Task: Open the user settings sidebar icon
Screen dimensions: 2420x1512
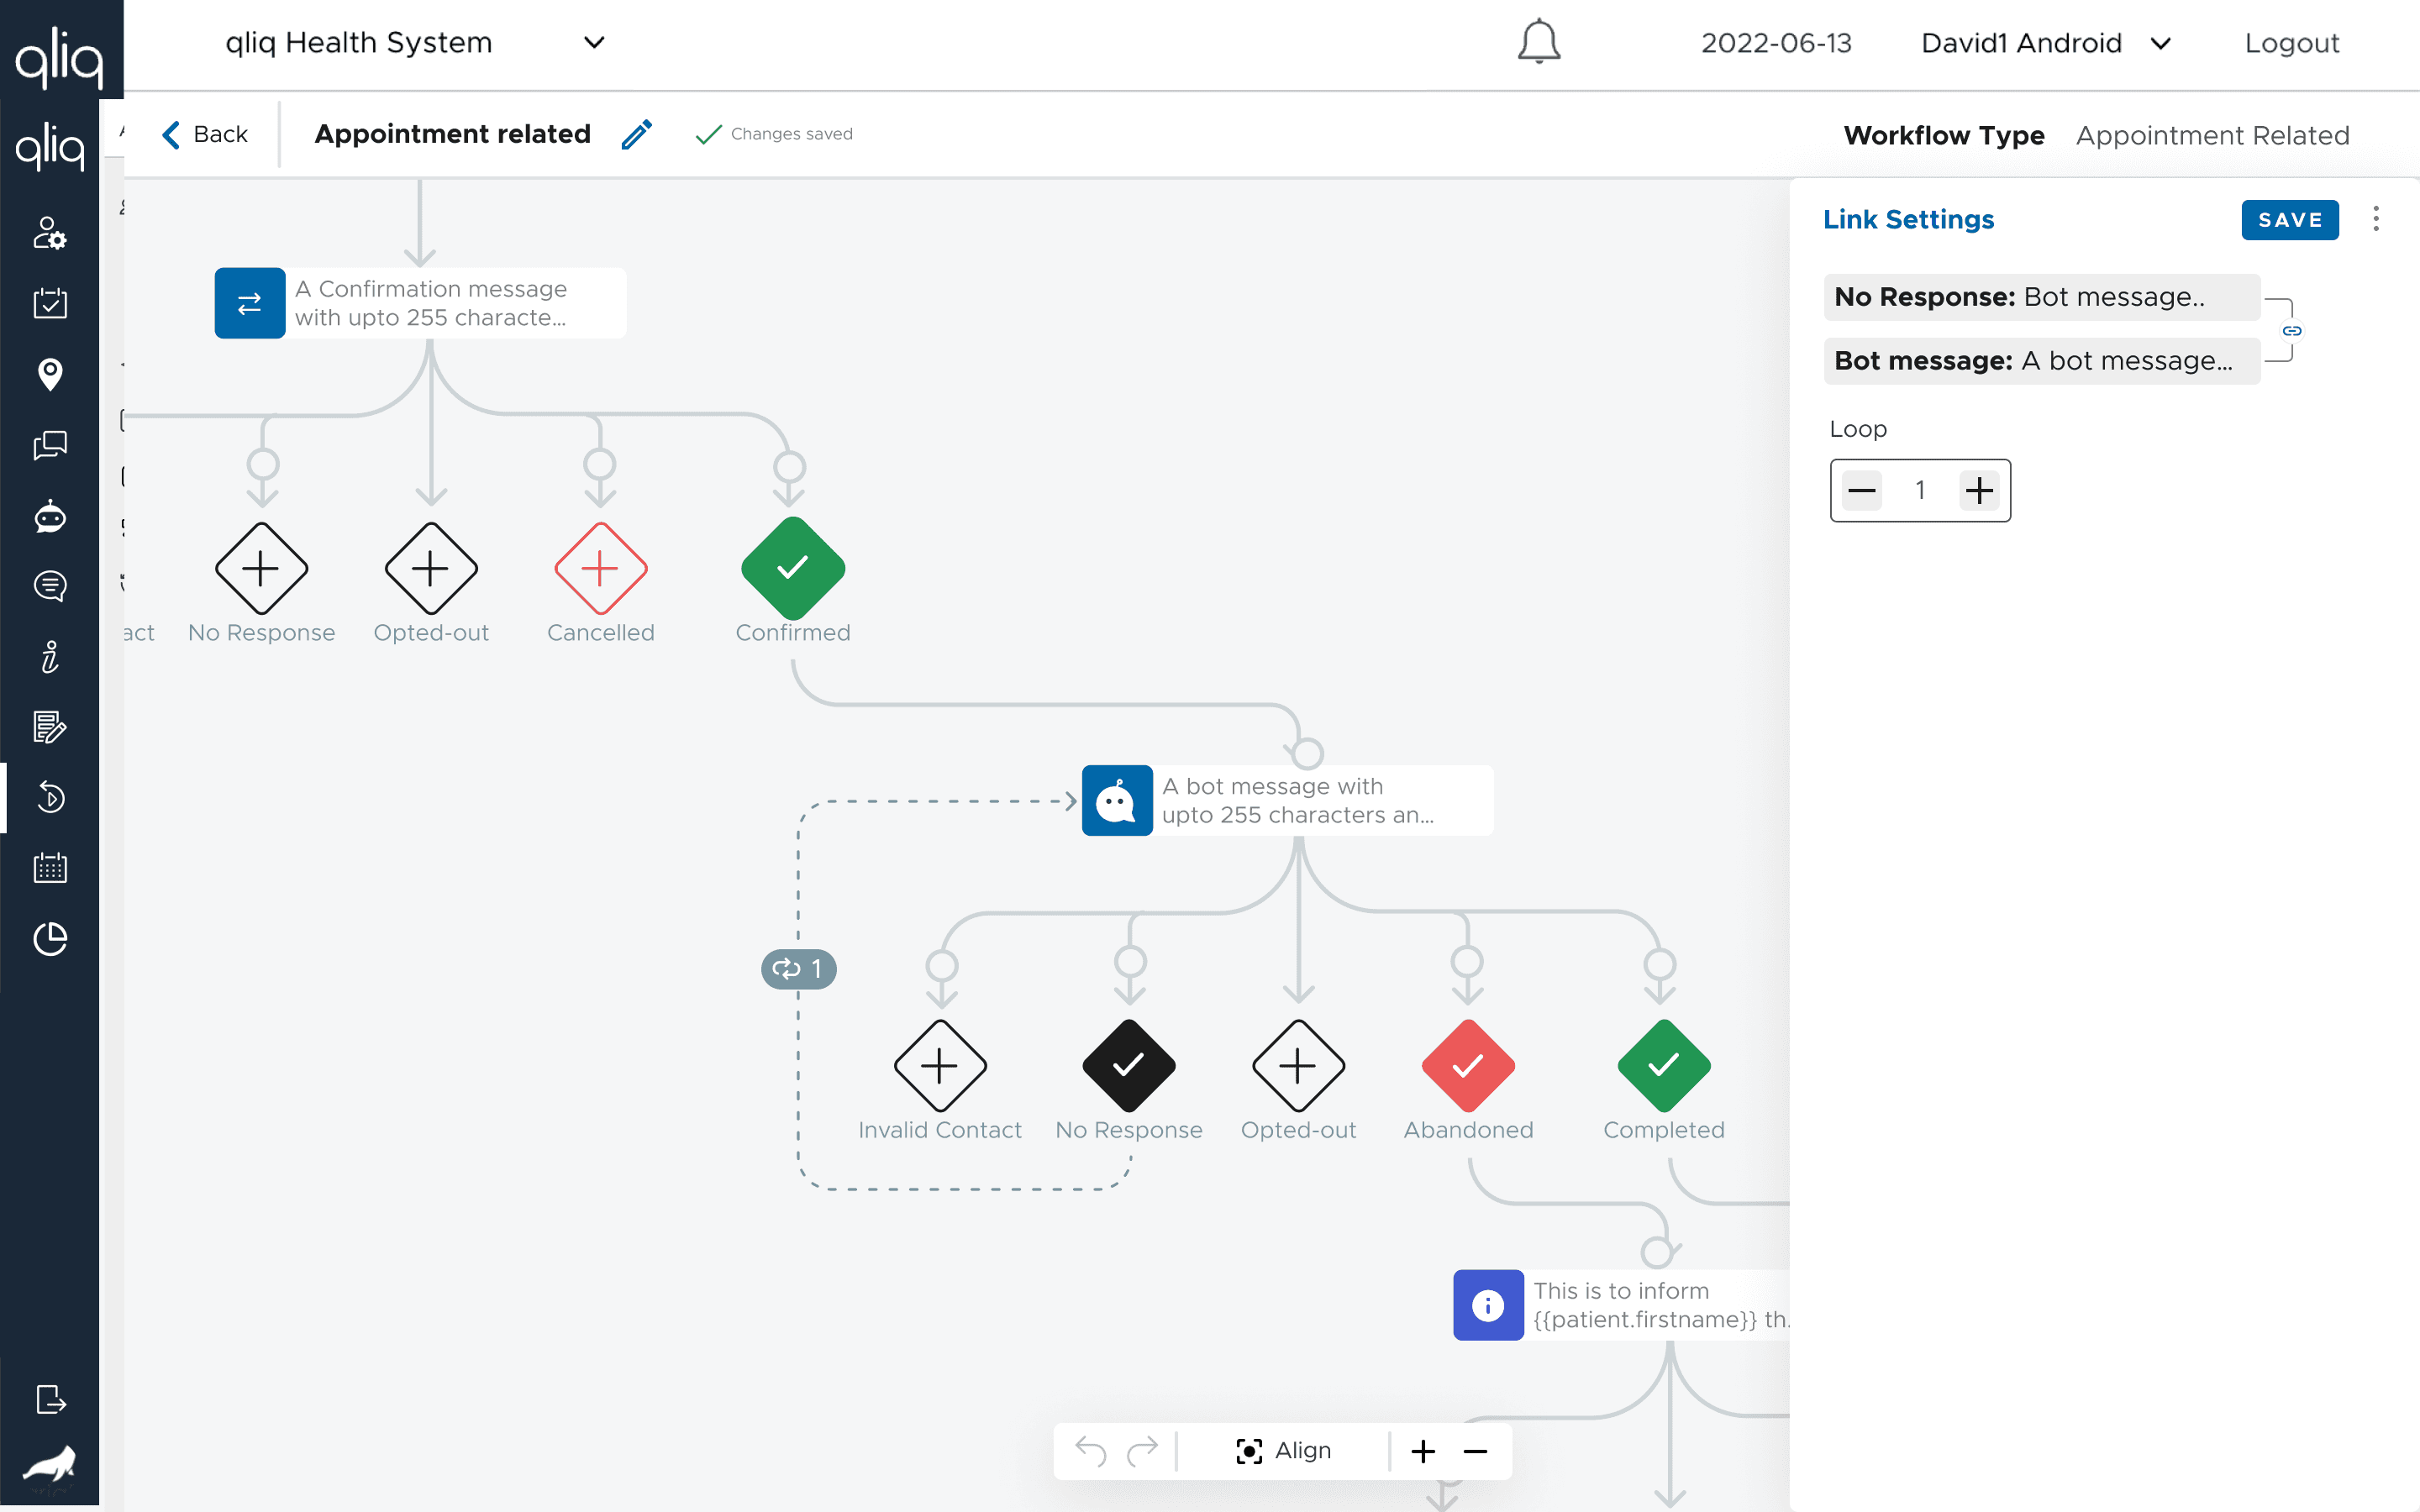Action: (x=50, y=233)
